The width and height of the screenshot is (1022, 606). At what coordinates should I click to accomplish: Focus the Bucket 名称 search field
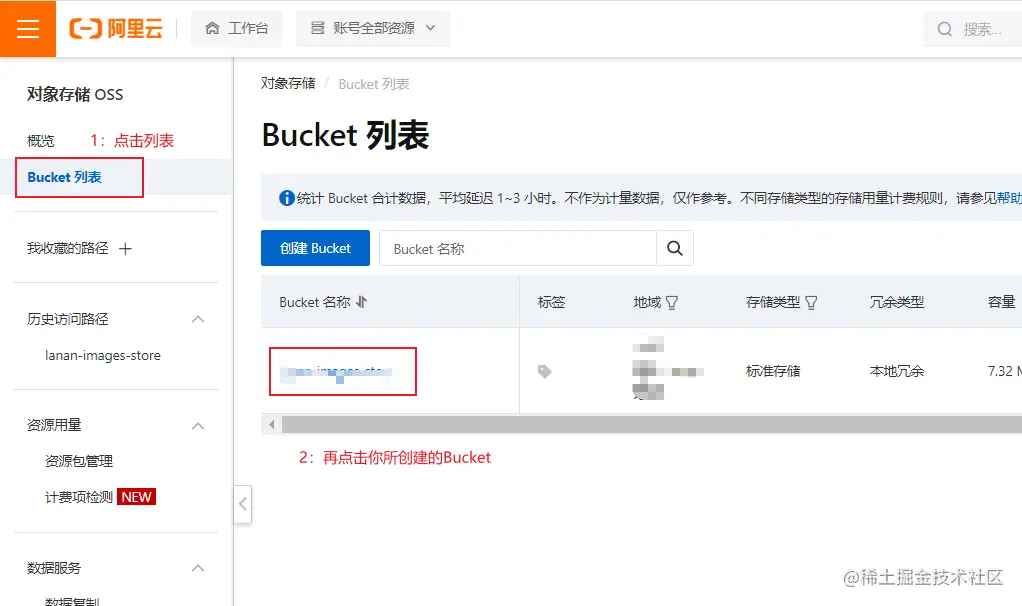click(518, 248)
